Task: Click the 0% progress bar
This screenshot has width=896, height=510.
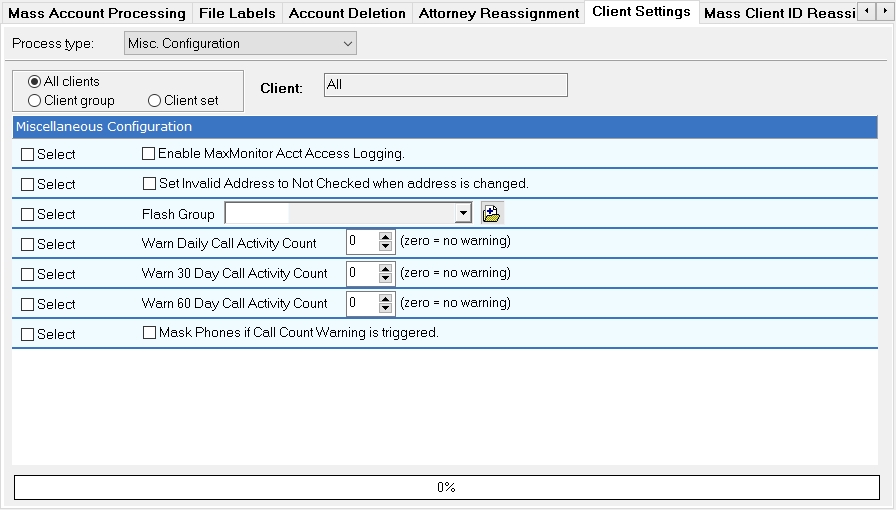Action: coord(446,487)
